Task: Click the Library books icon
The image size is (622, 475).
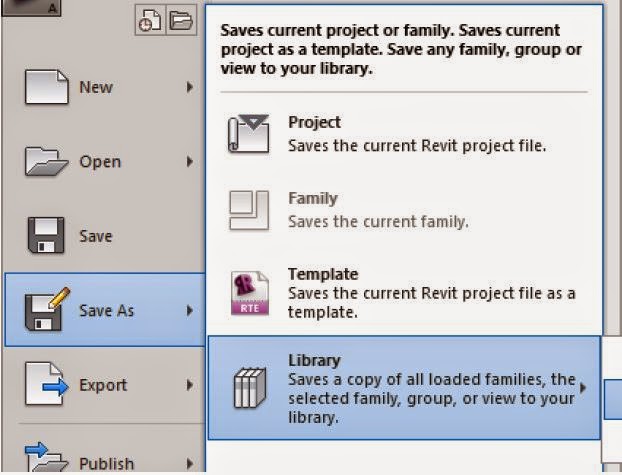Action: (x=250, y=388)
